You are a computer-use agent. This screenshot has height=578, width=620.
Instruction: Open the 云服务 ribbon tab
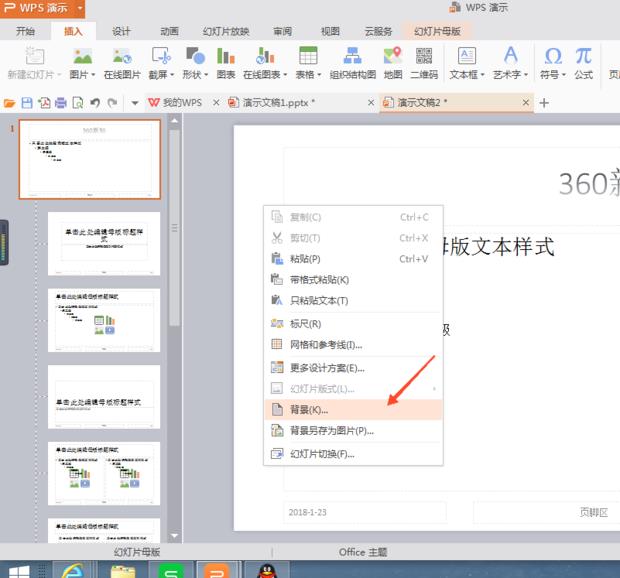click(x=378, y=31)
